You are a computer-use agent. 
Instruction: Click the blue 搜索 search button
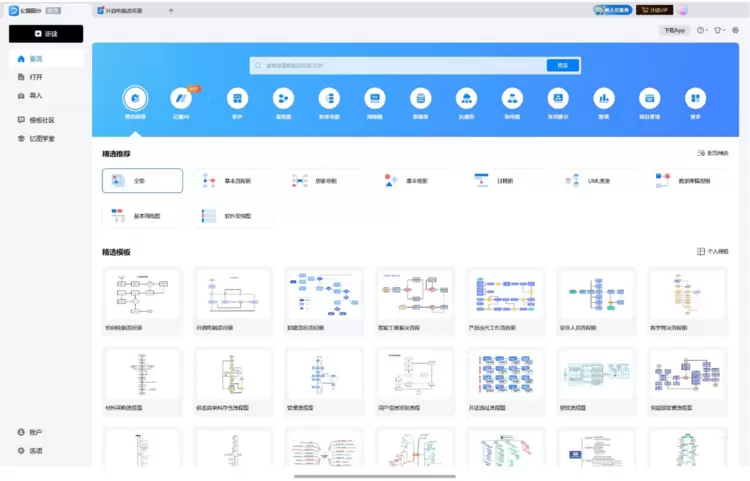pos(562,65)
